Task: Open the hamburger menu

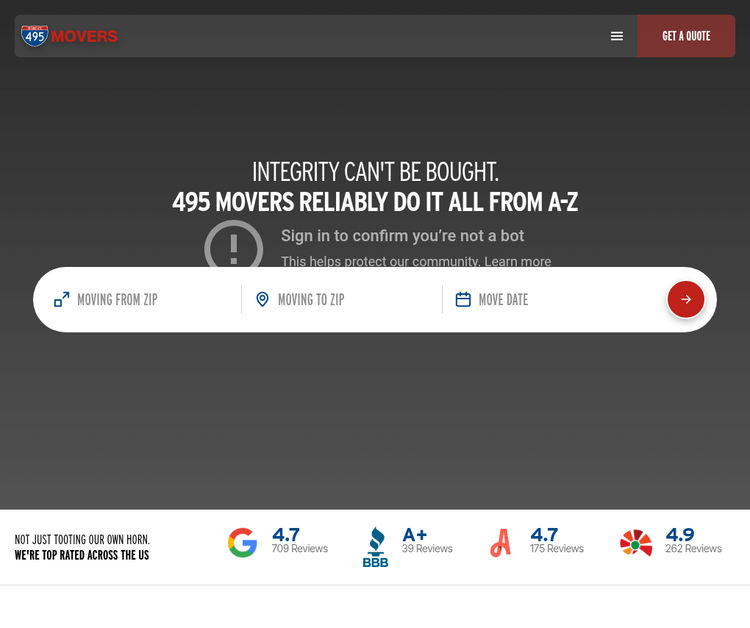Action: (617, 36)
